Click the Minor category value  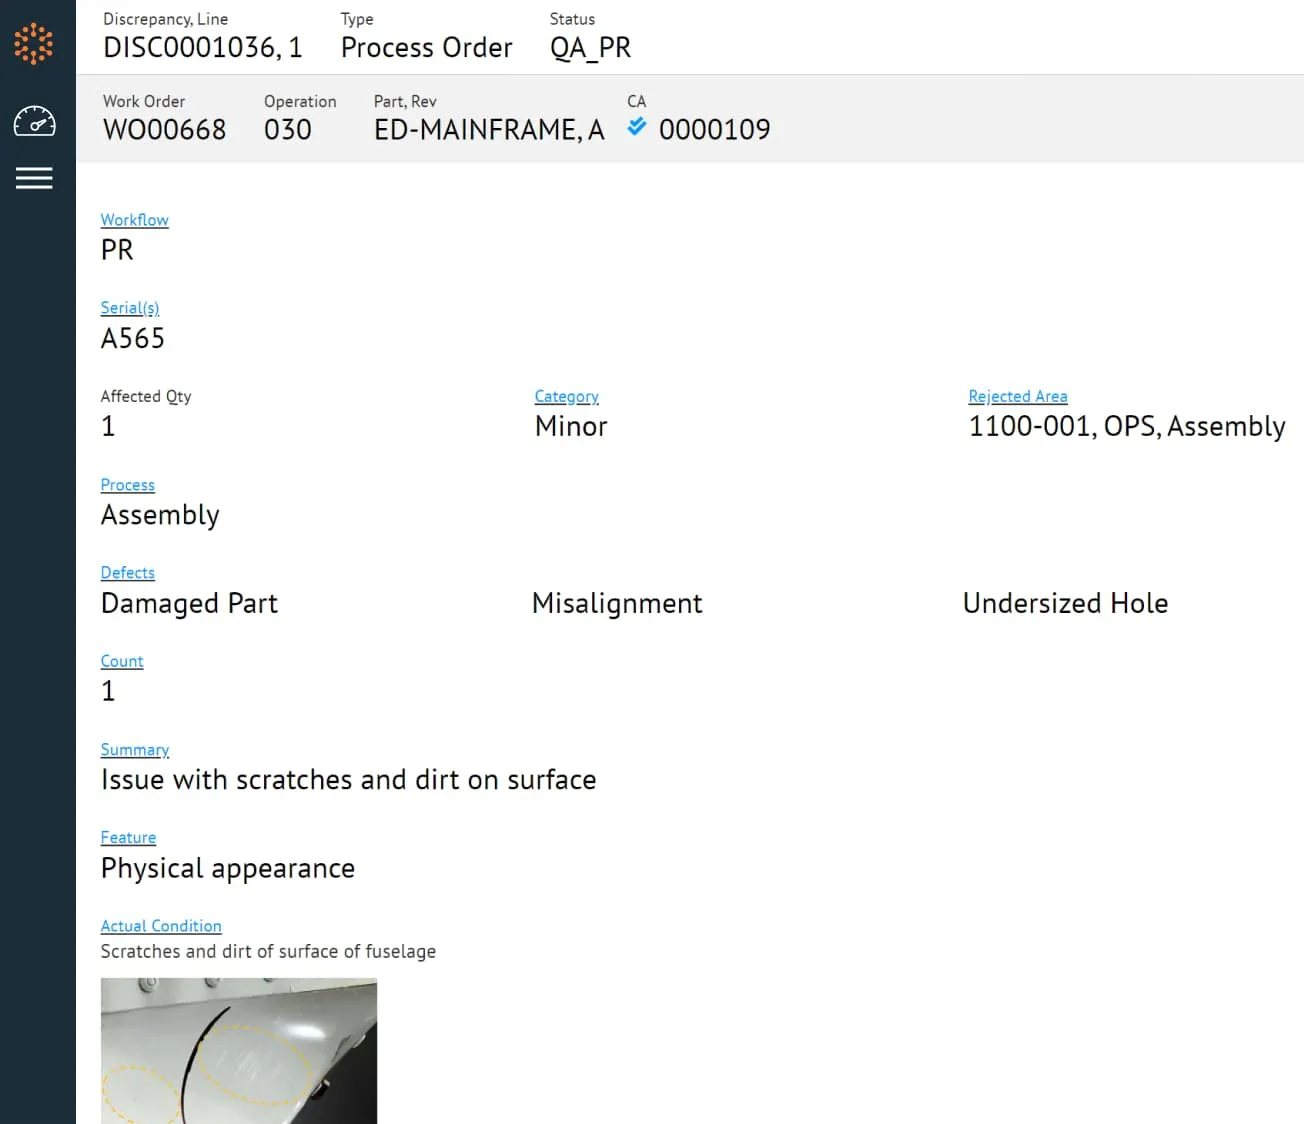click(x=571, y=427)
